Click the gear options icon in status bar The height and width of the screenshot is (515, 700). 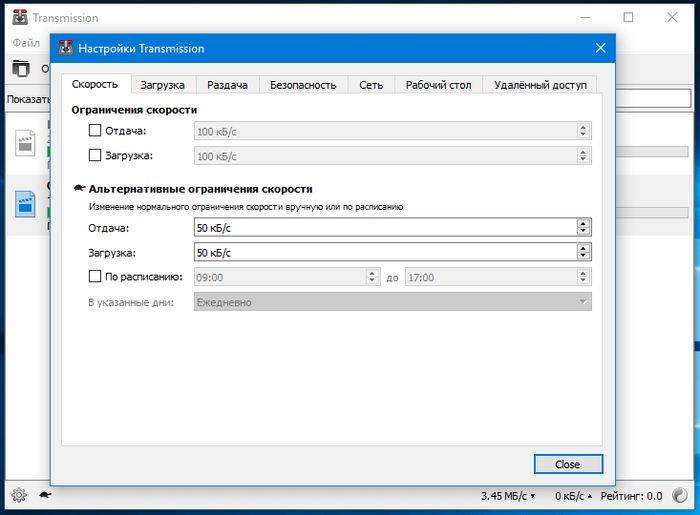click(x=18, y=495)
